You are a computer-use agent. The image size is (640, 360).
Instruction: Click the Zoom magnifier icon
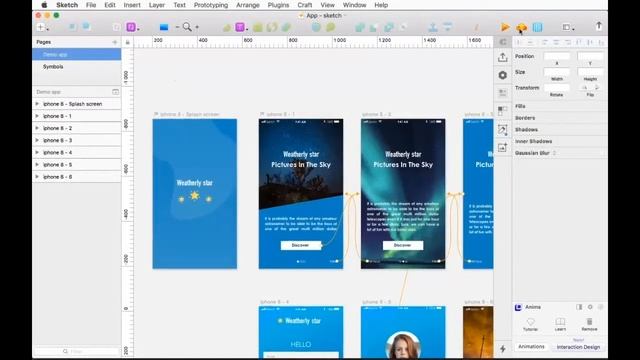click(x=187, y=27)
